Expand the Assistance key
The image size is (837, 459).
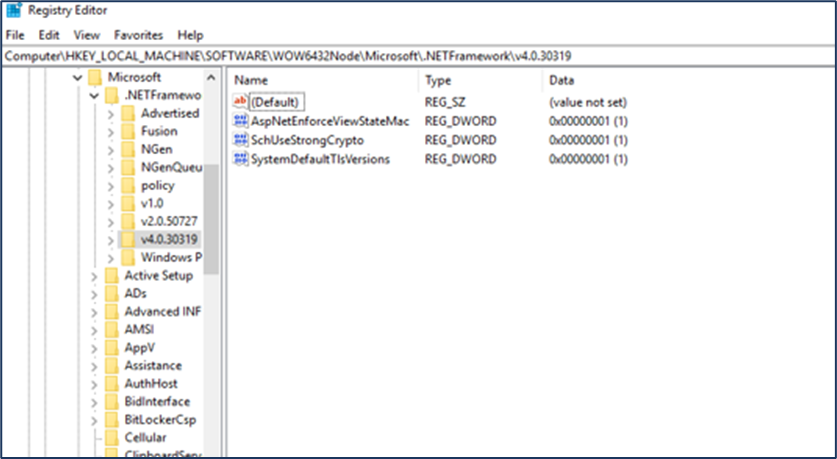[x=94, y=366]
